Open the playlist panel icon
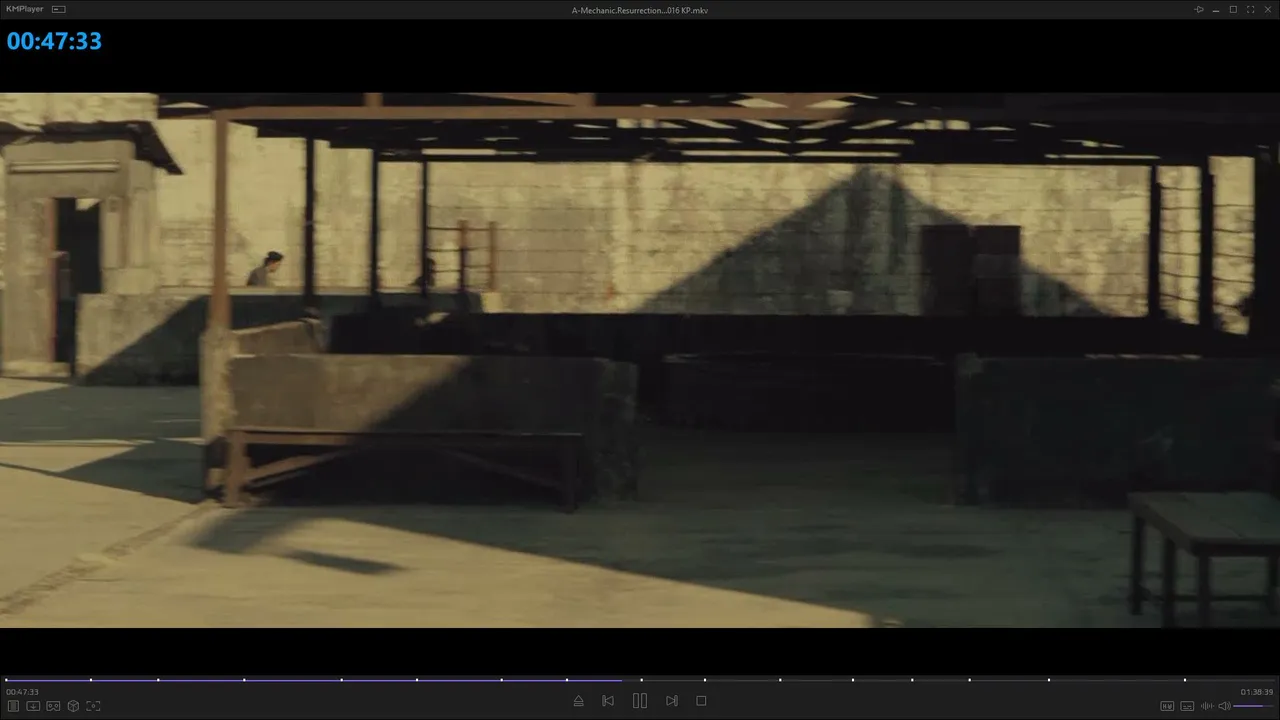This screenshot has width=1280, height=720. click(x=14, y=706)
